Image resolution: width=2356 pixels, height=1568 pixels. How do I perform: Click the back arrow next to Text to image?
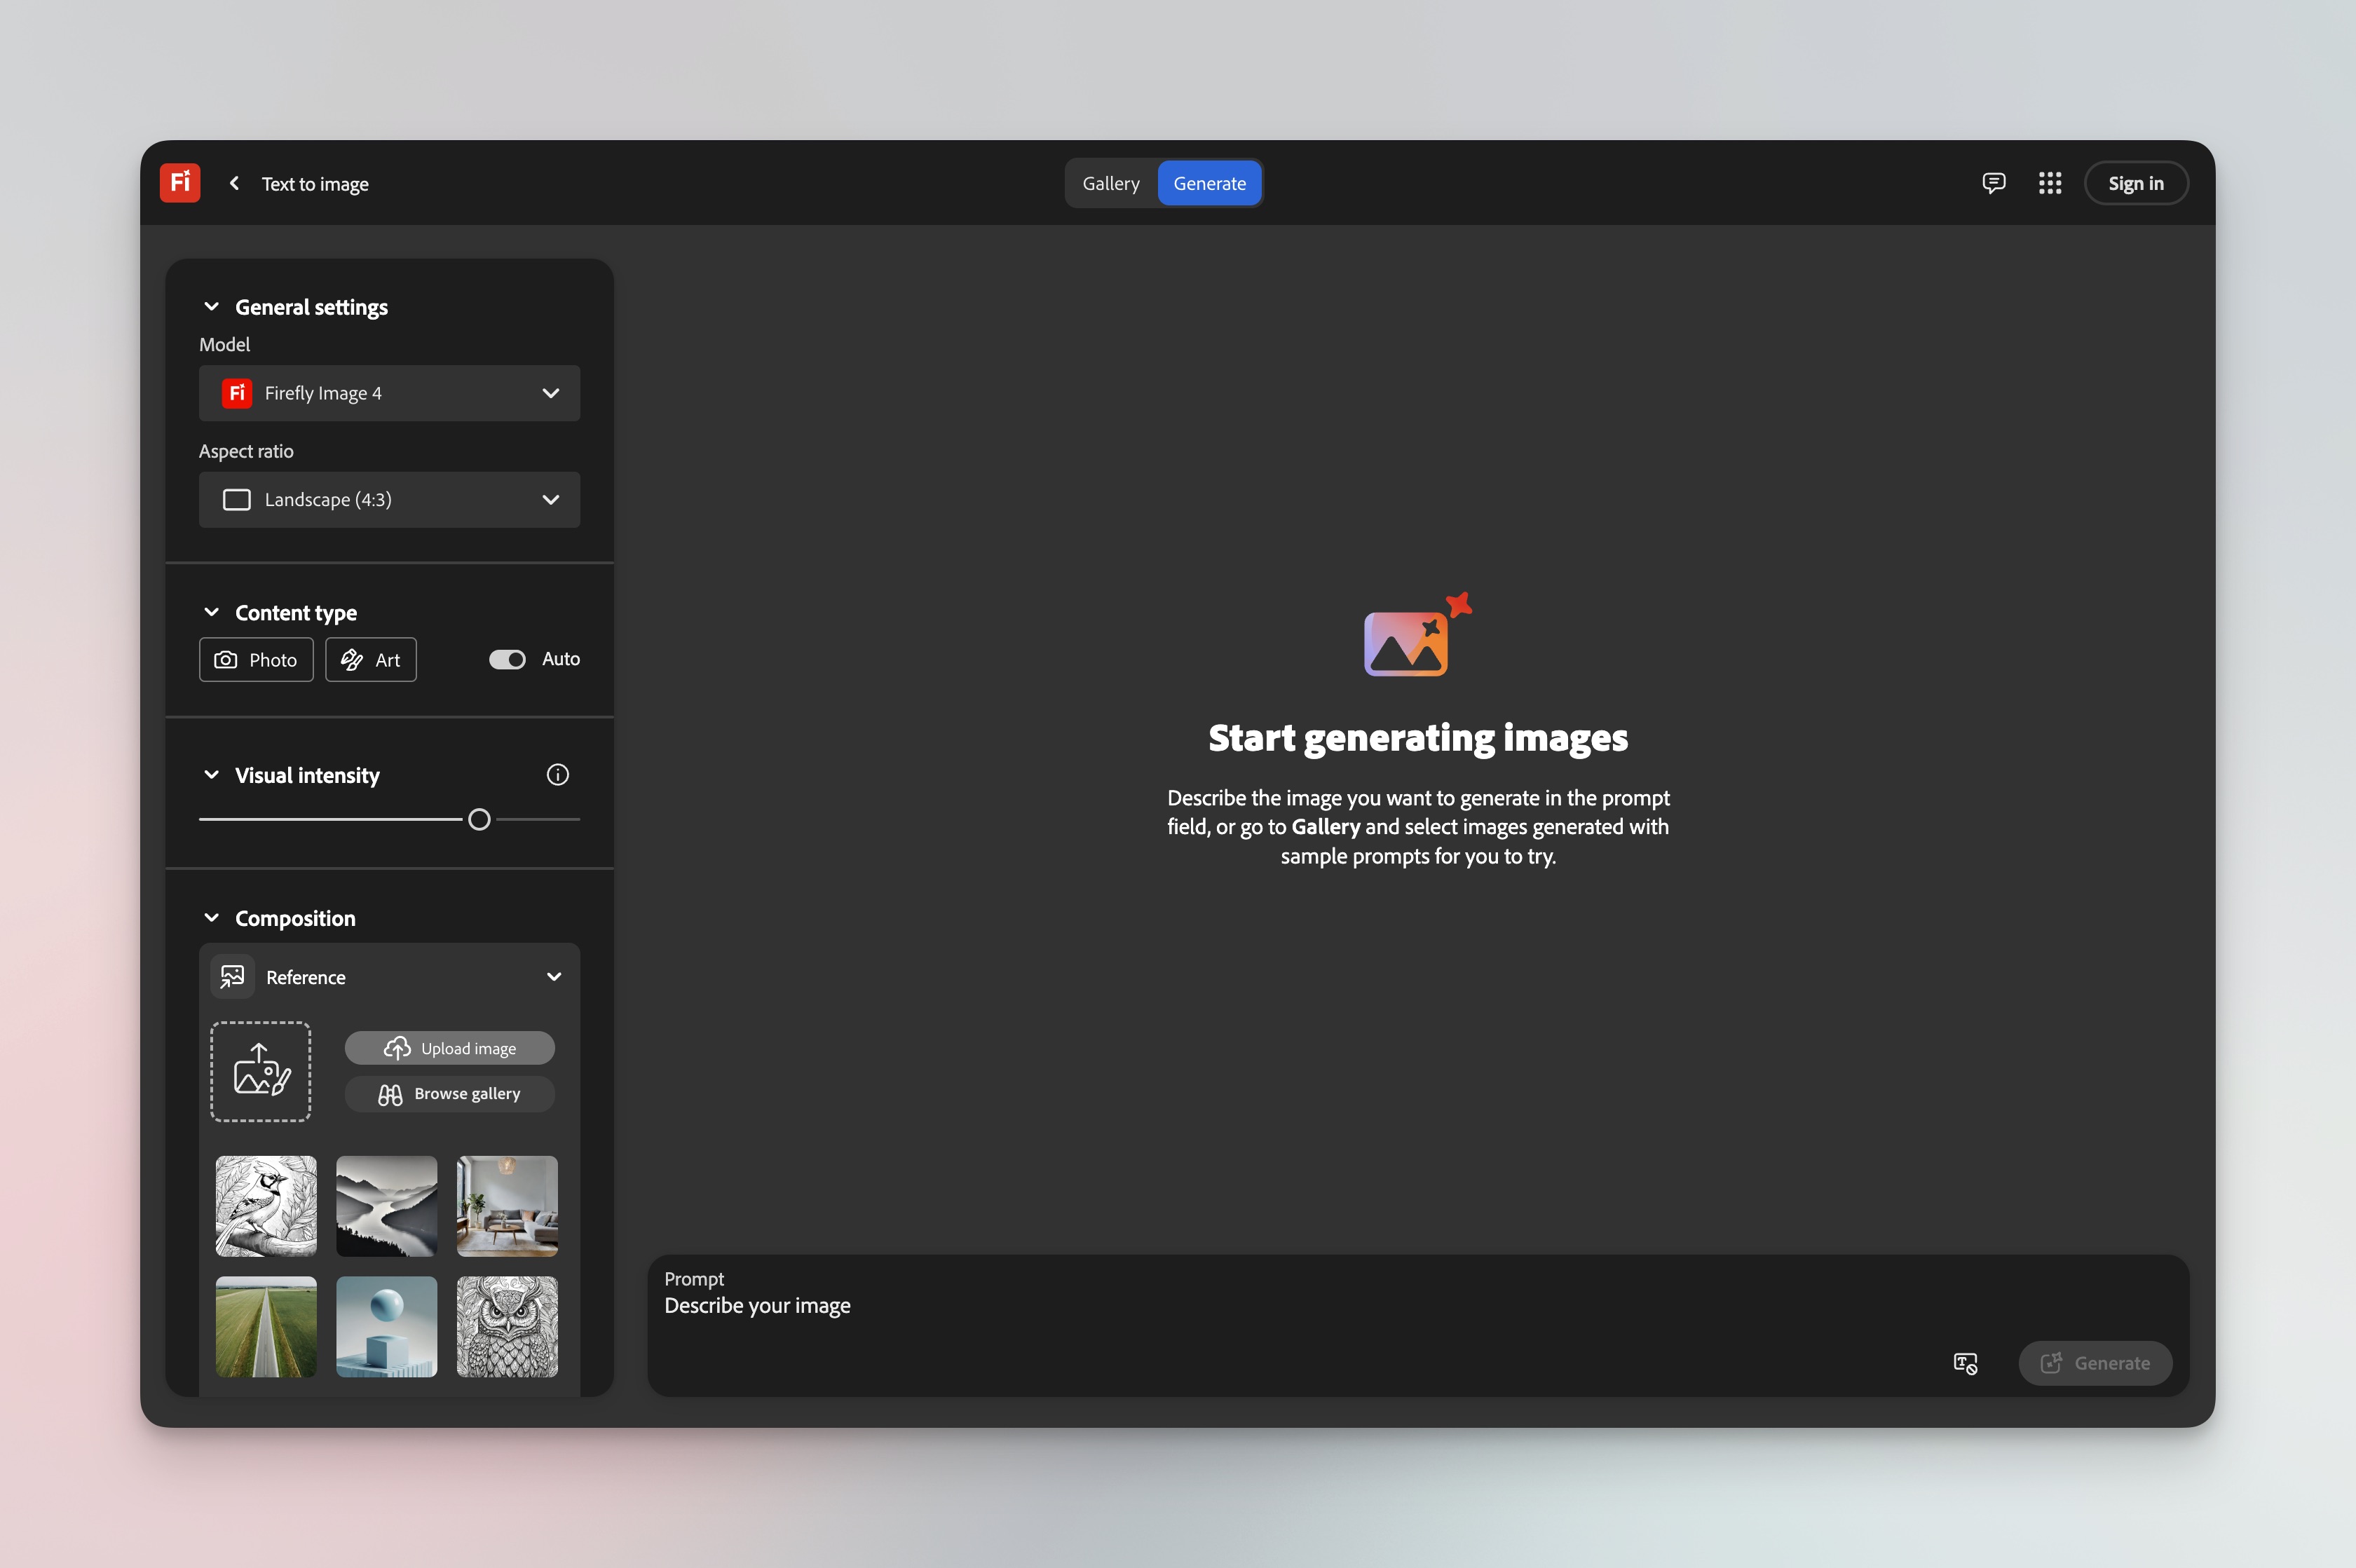coord(234,183)
